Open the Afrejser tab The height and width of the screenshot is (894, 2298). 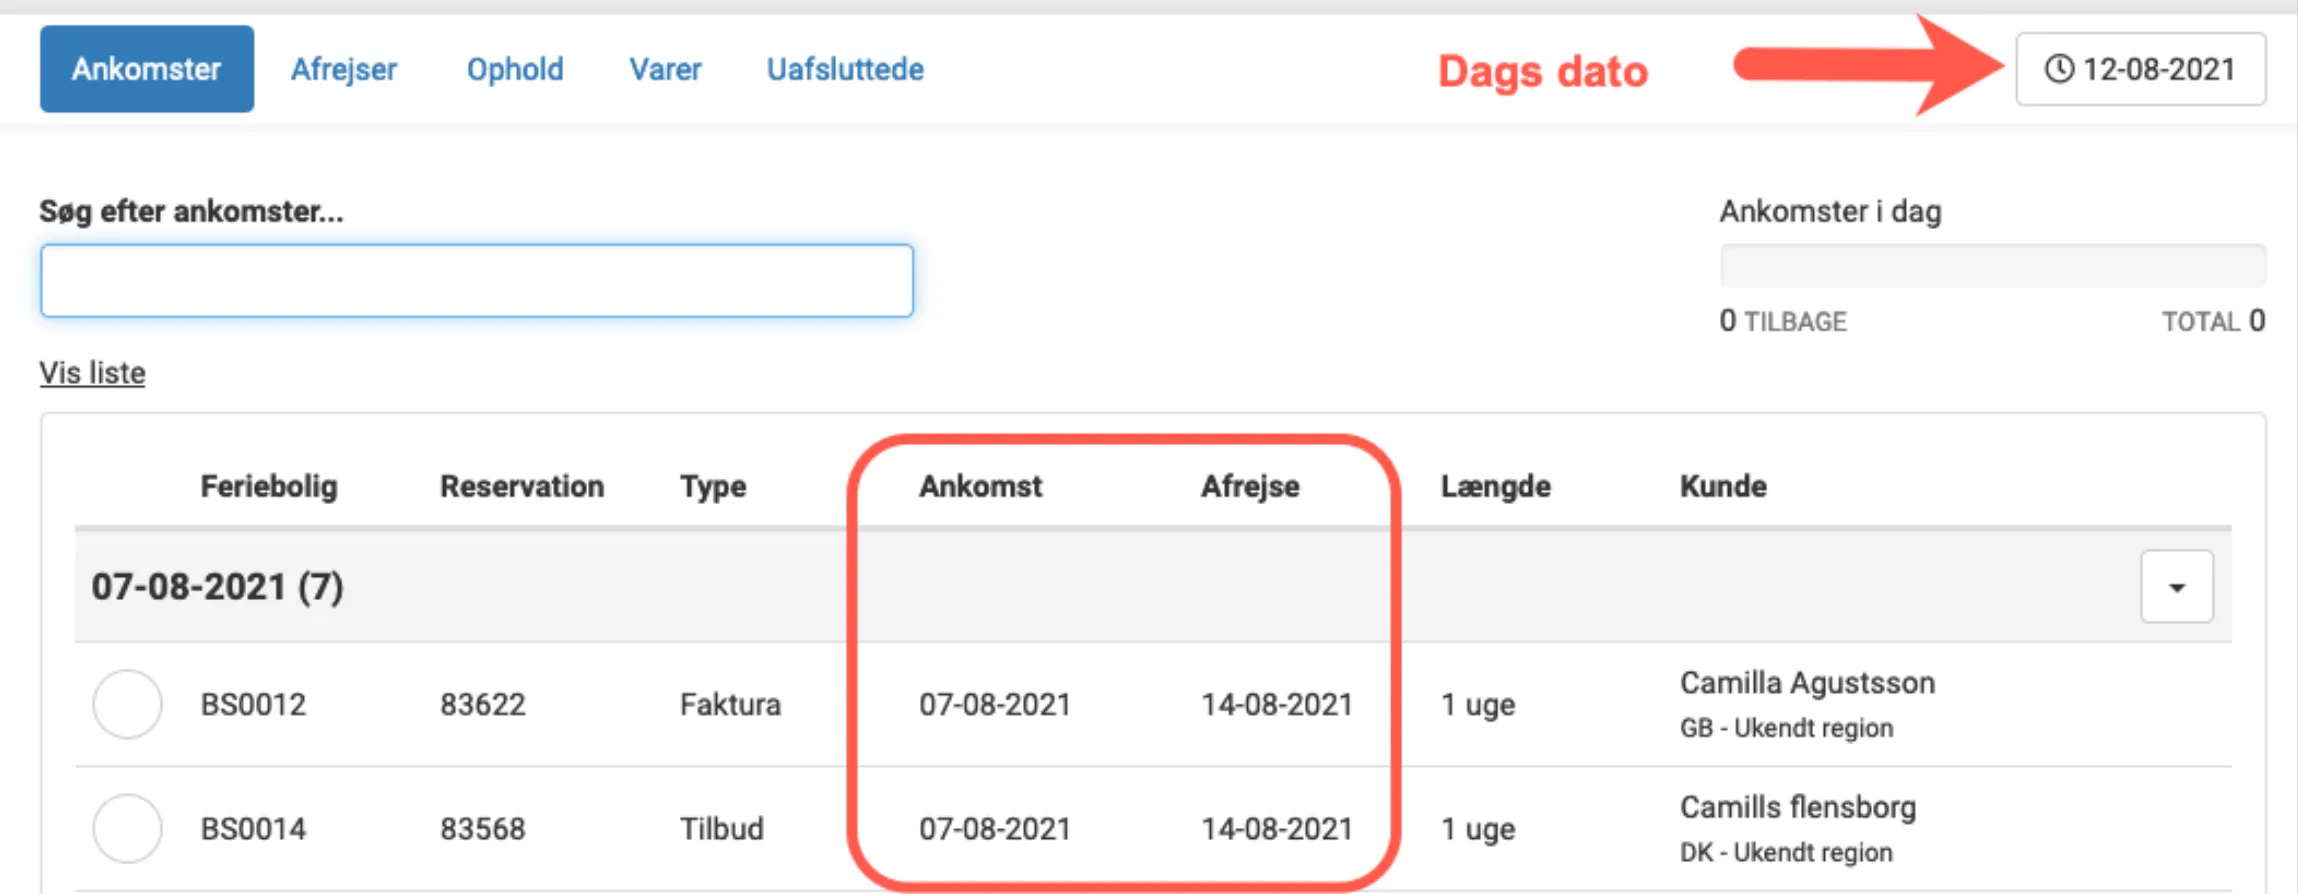click(x=343, y=69)
